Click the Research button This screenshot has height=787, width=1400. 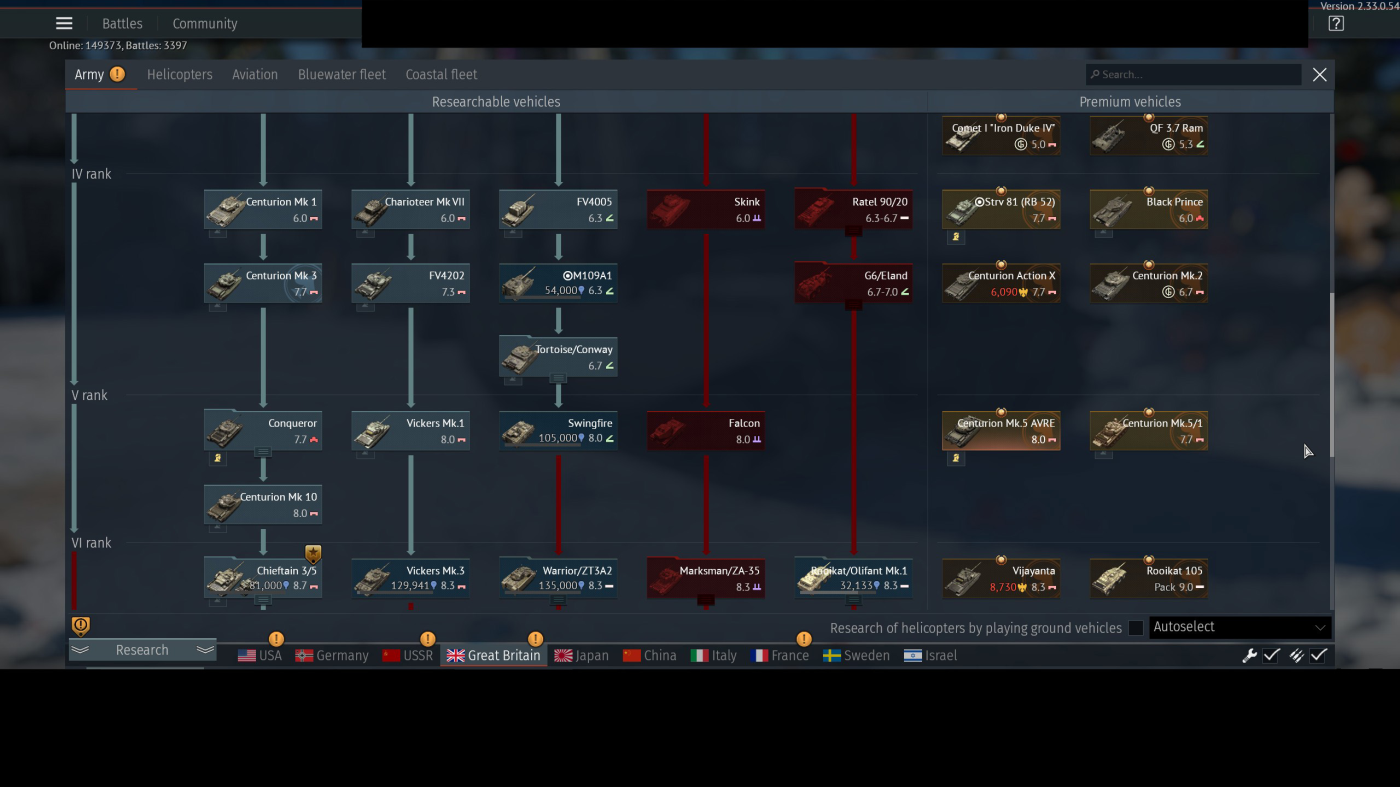click(142, 650)
